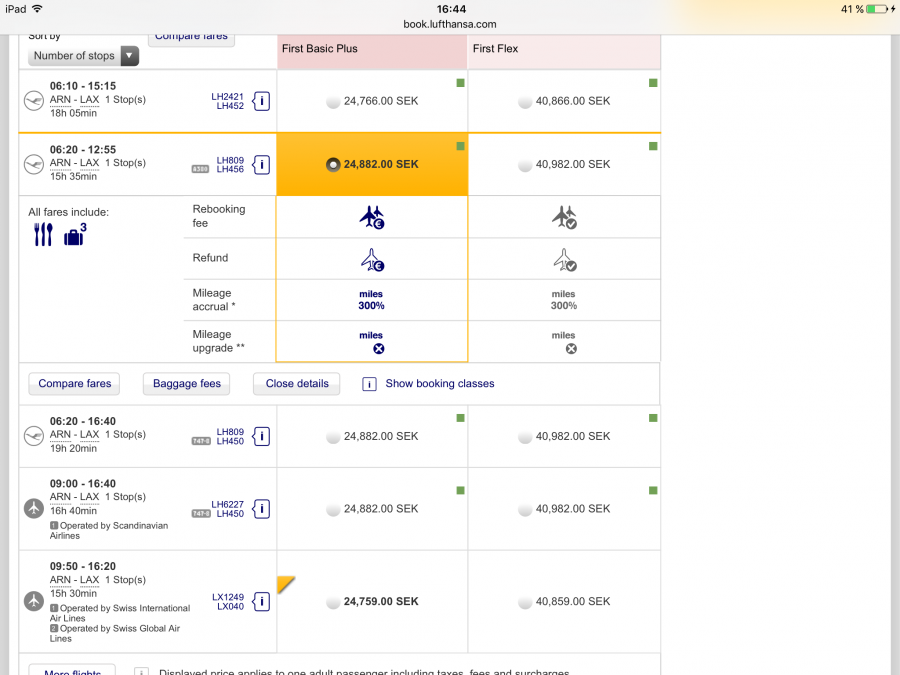Click First Basic Plus refund icon
The height and width of the screenshot is (675, 900).
[372, 259]
